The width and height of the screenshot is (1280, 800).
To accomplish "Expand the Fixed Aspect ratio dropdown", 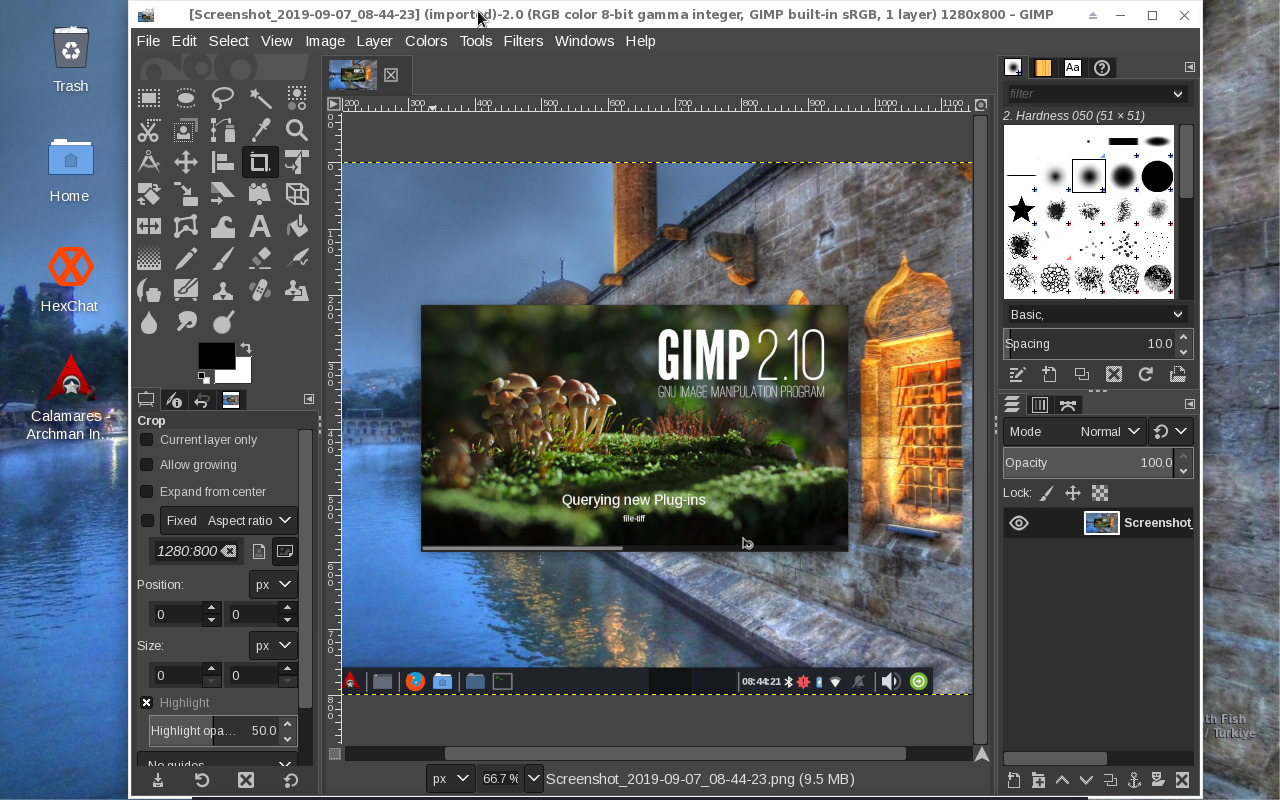I will (x=229, y=520).
